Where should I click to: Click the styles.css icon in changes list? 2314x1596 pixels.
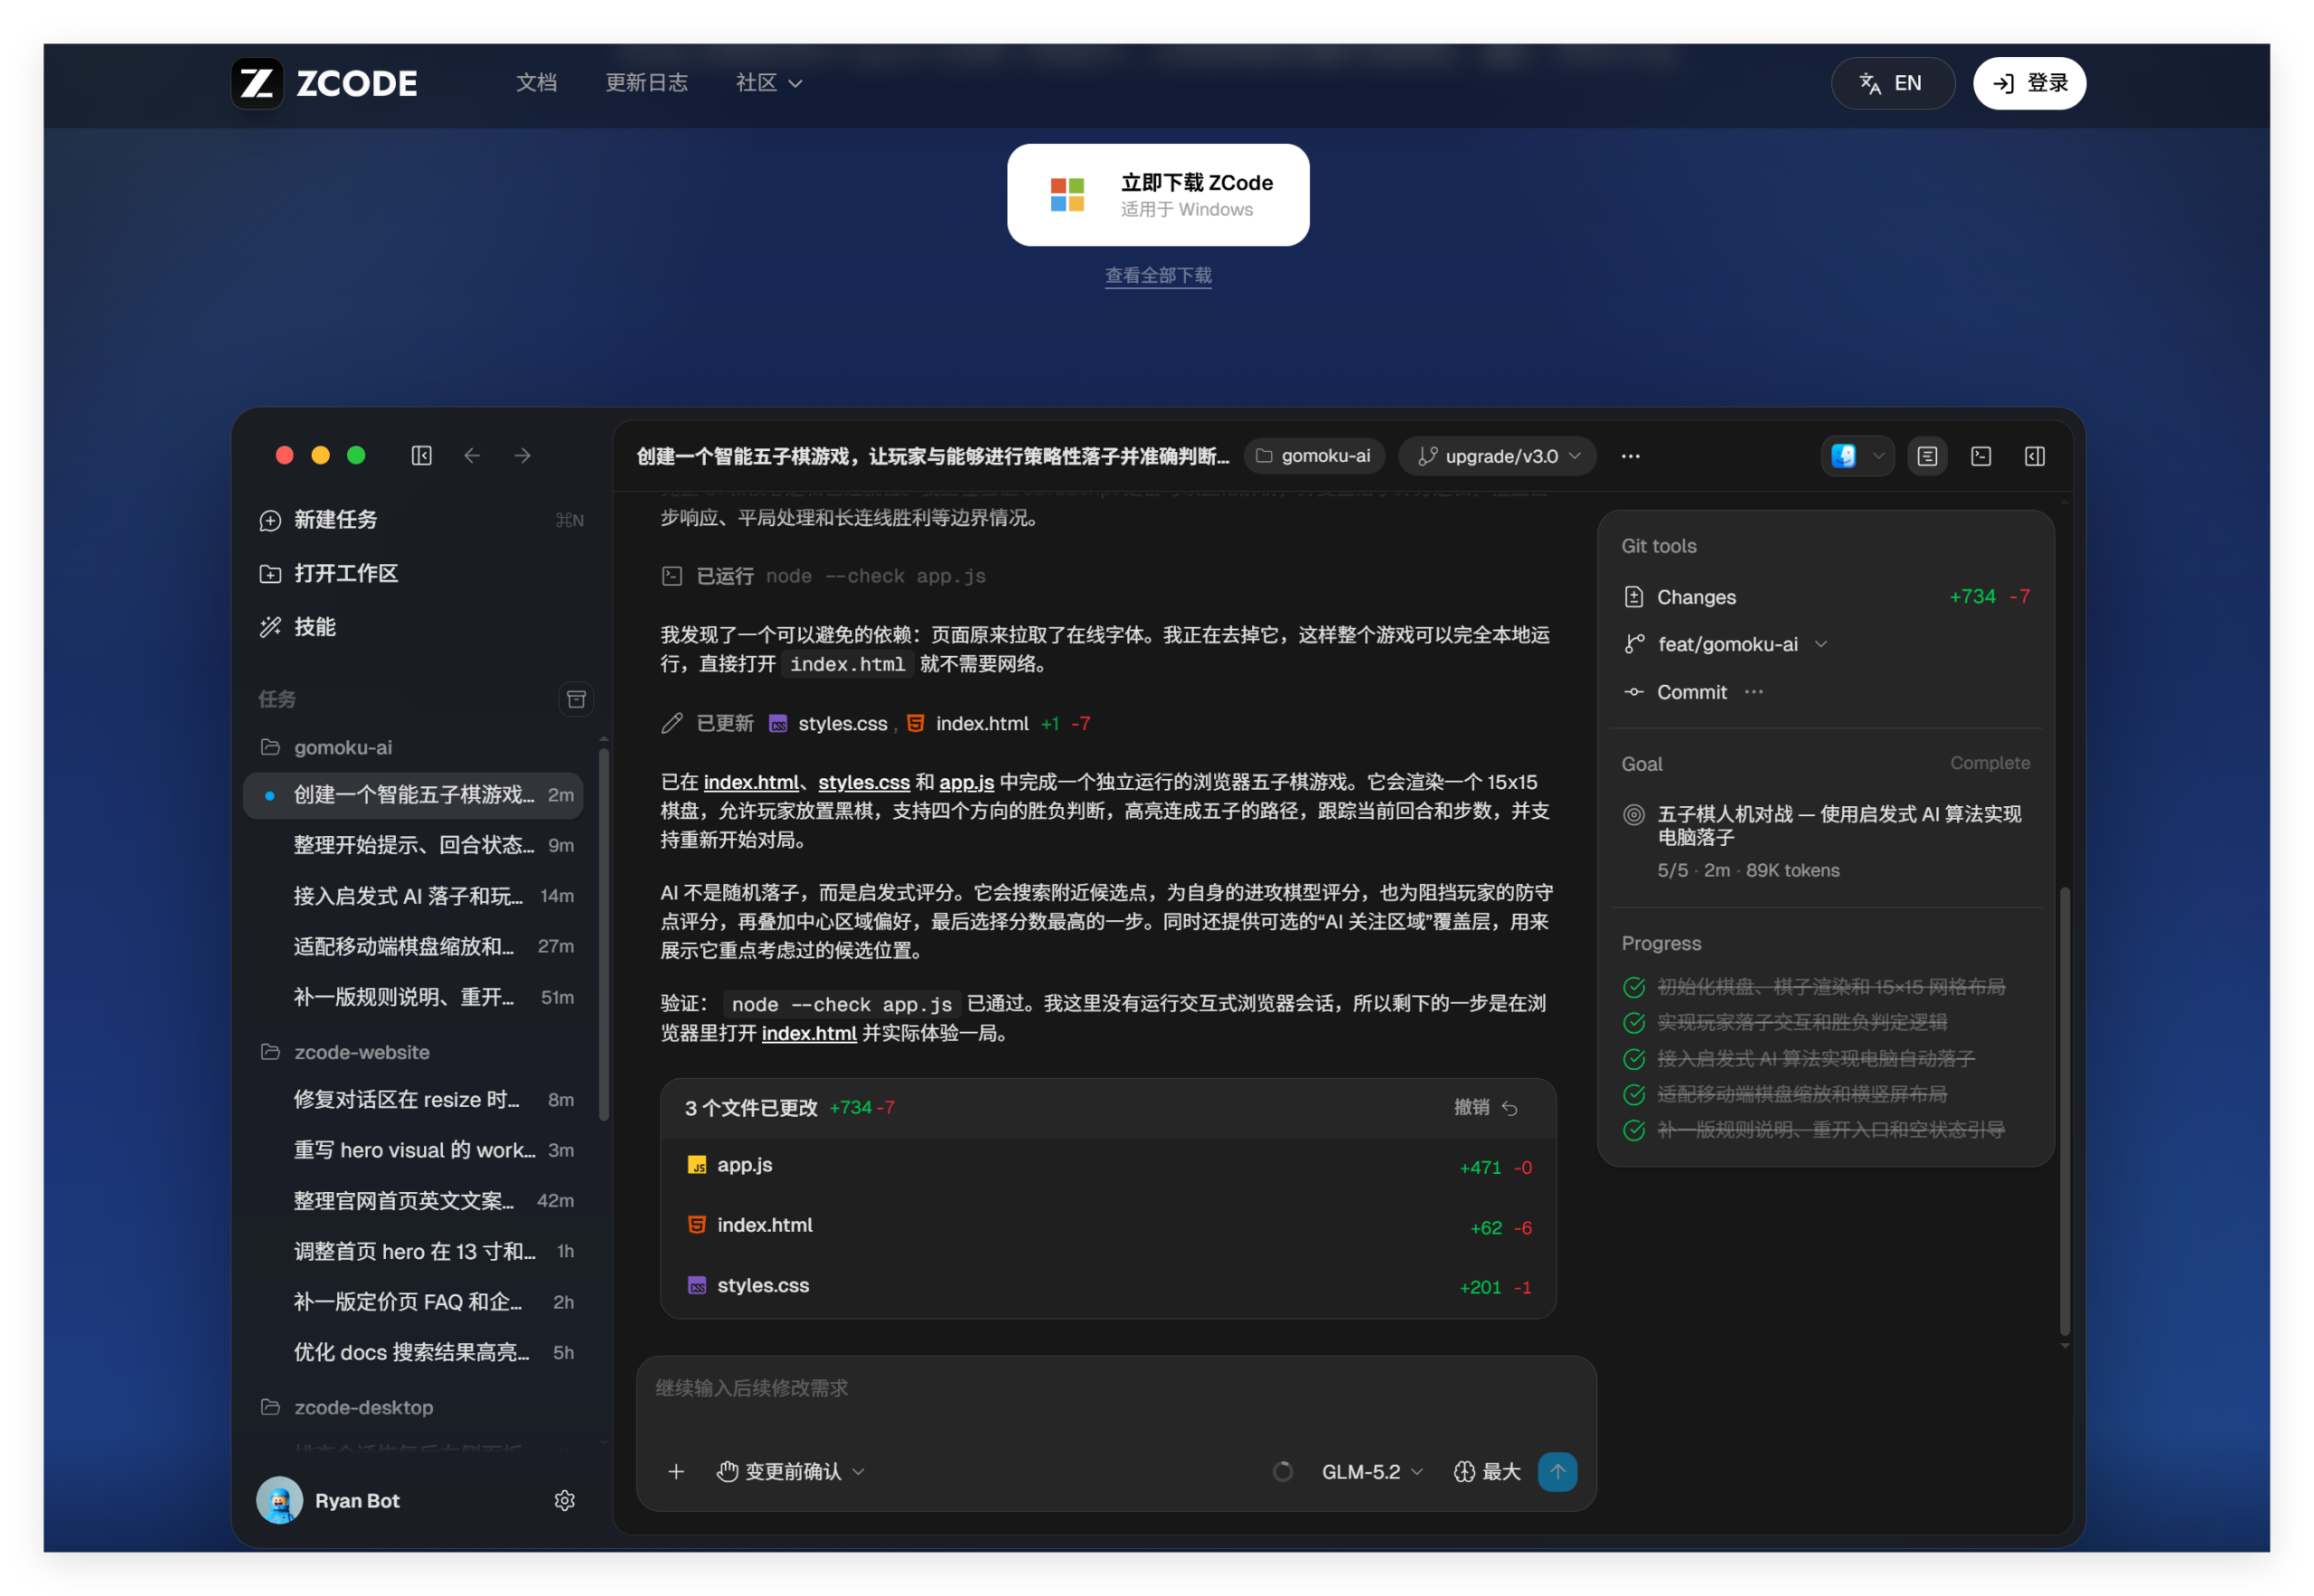(696, 1285)
